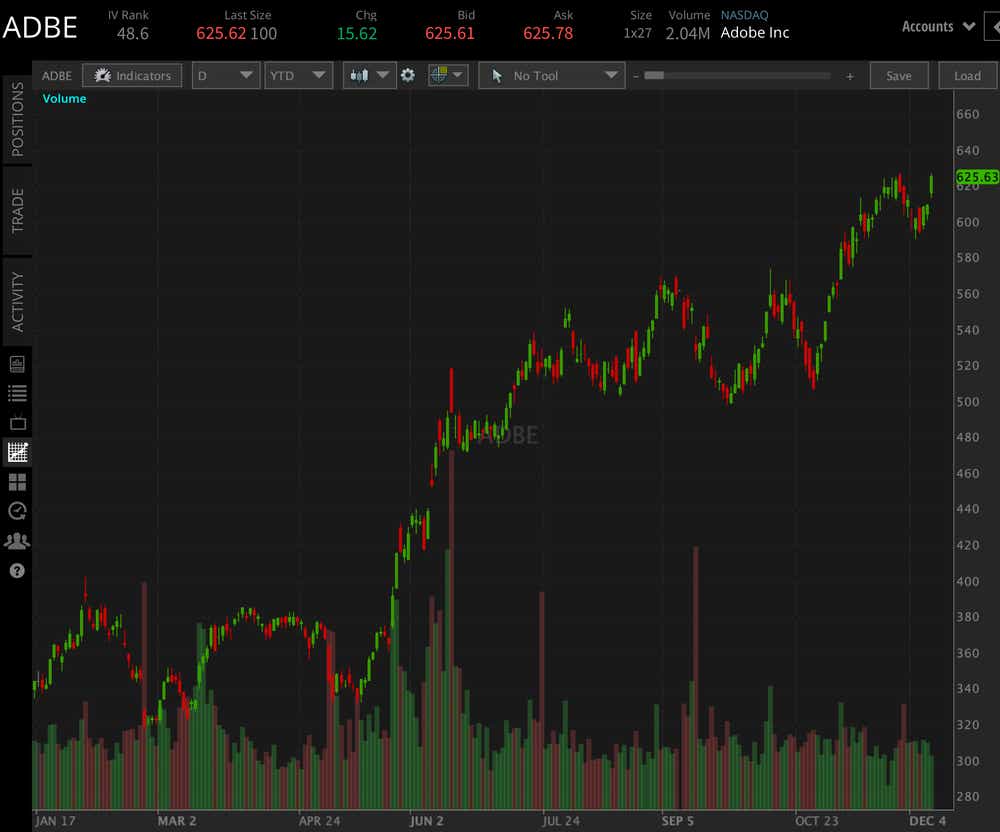Image resolution: width=1000 pixels, height=832 pixels.
Task: Click the Save button
Action: pos(898,75)
